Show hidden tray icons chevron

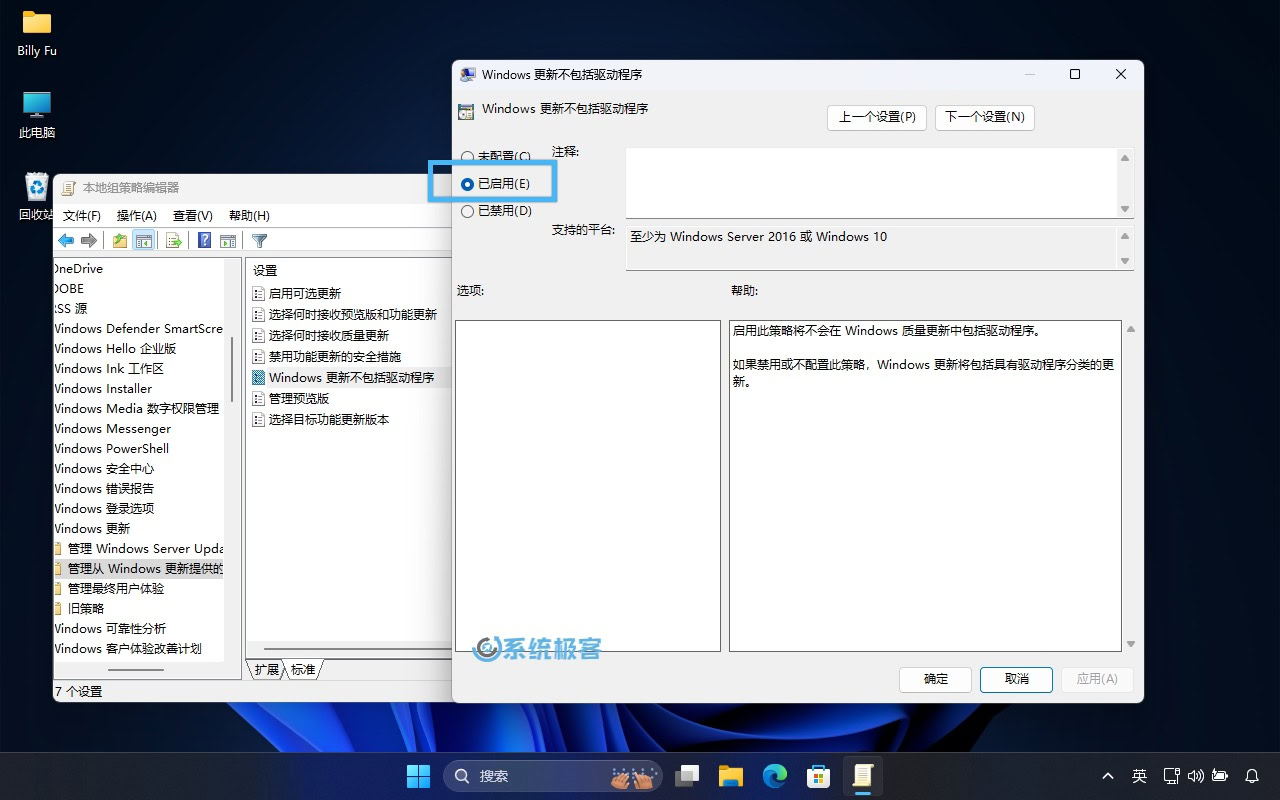pos(1108,776)
